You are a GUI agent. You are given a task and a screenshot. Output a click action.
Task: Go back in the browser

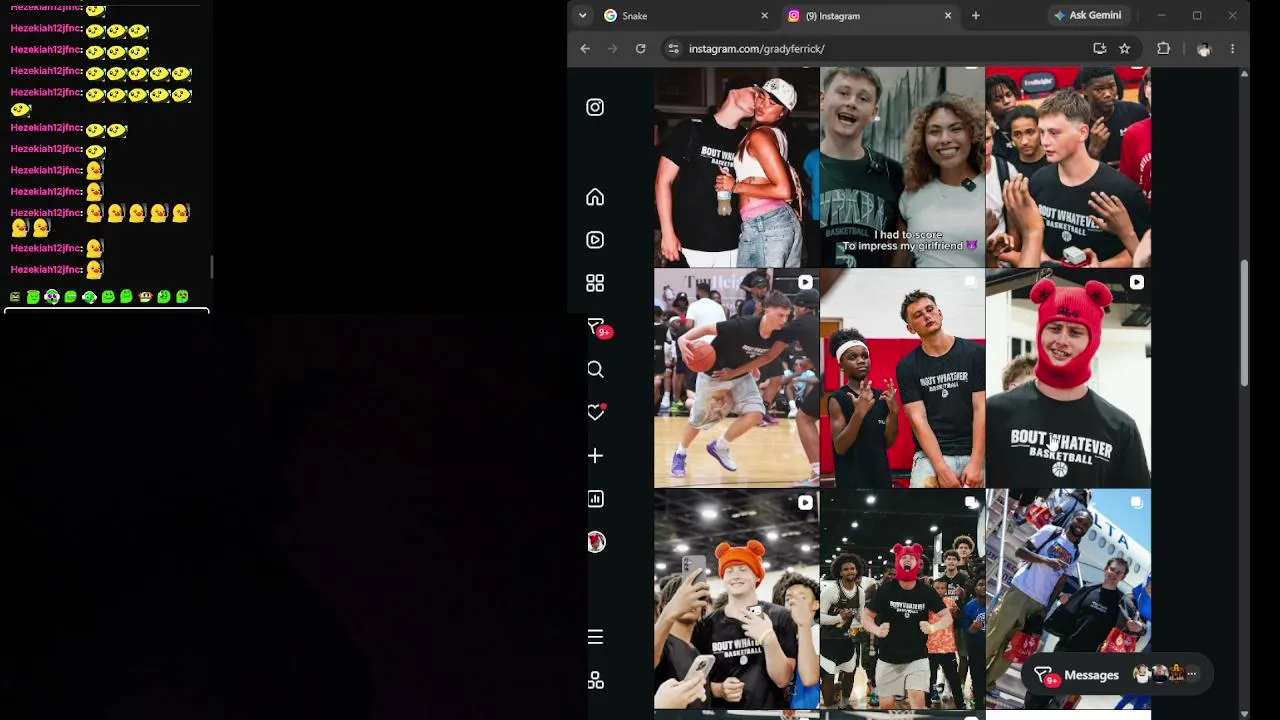585,48
